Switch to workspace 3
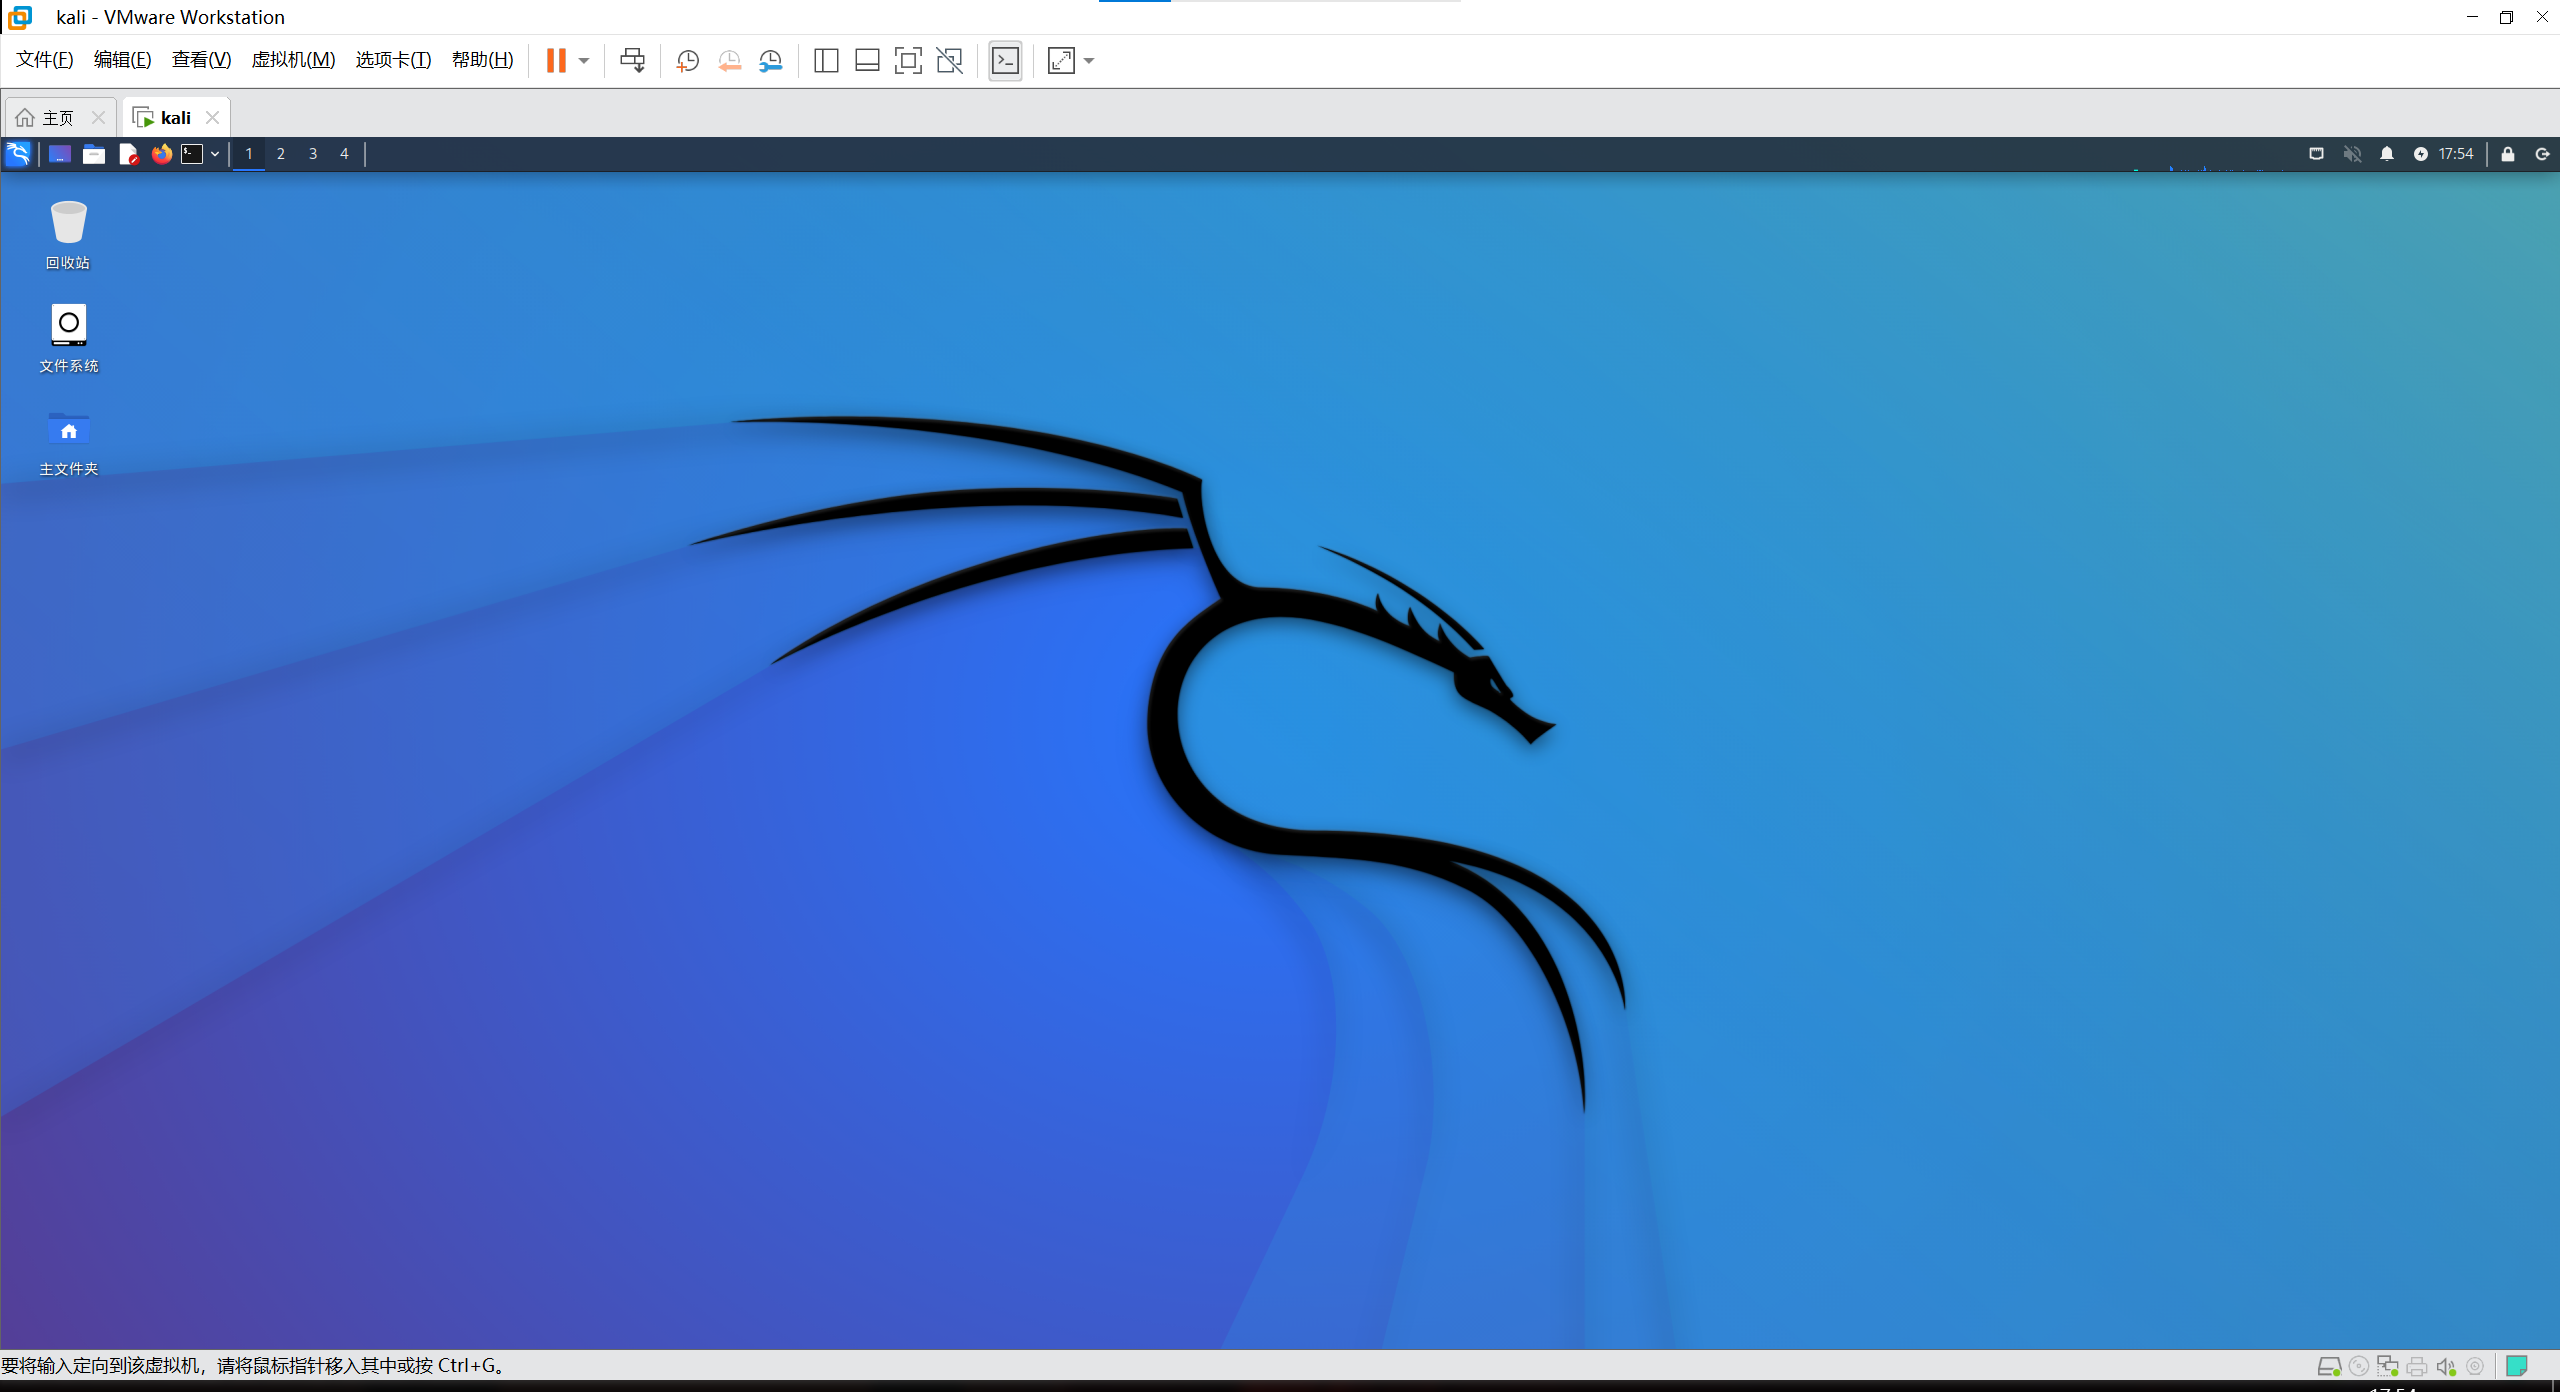 313,154
